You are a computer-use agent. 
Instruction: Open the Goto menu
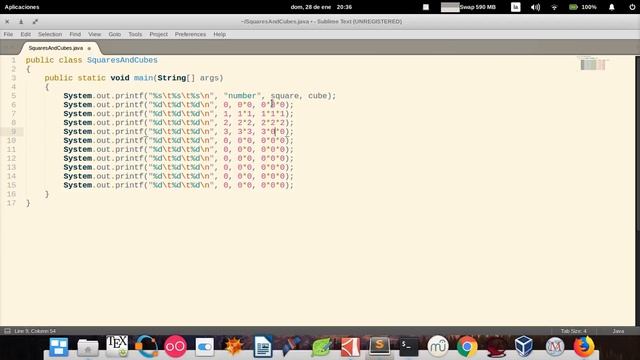[x=115, y=34]
